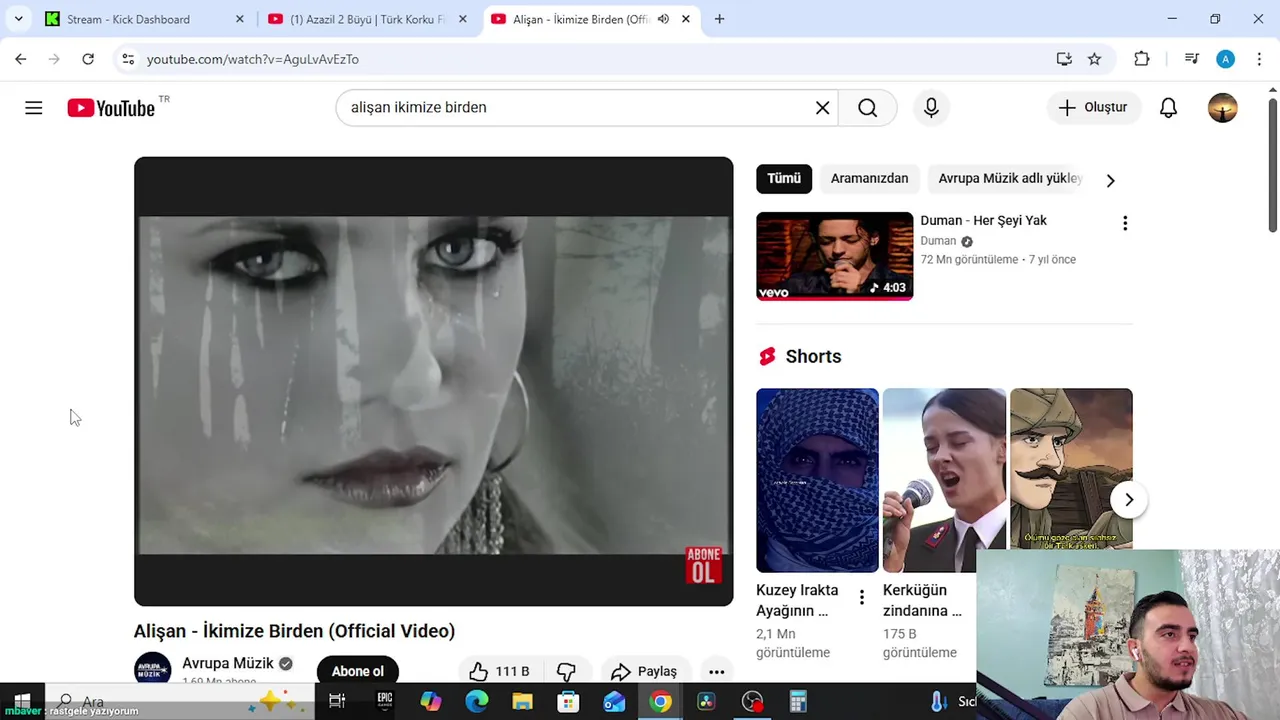1280x720 pixels.
Task: Like the video (111 B thumbs up)
Action: [x=499, y=671]
